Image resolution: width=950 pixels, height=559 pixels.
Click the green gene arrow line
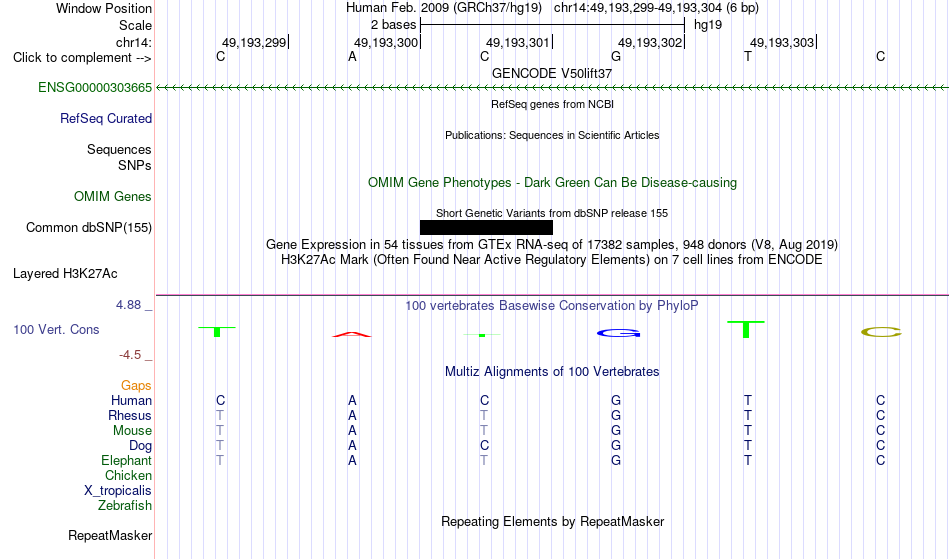552,88
